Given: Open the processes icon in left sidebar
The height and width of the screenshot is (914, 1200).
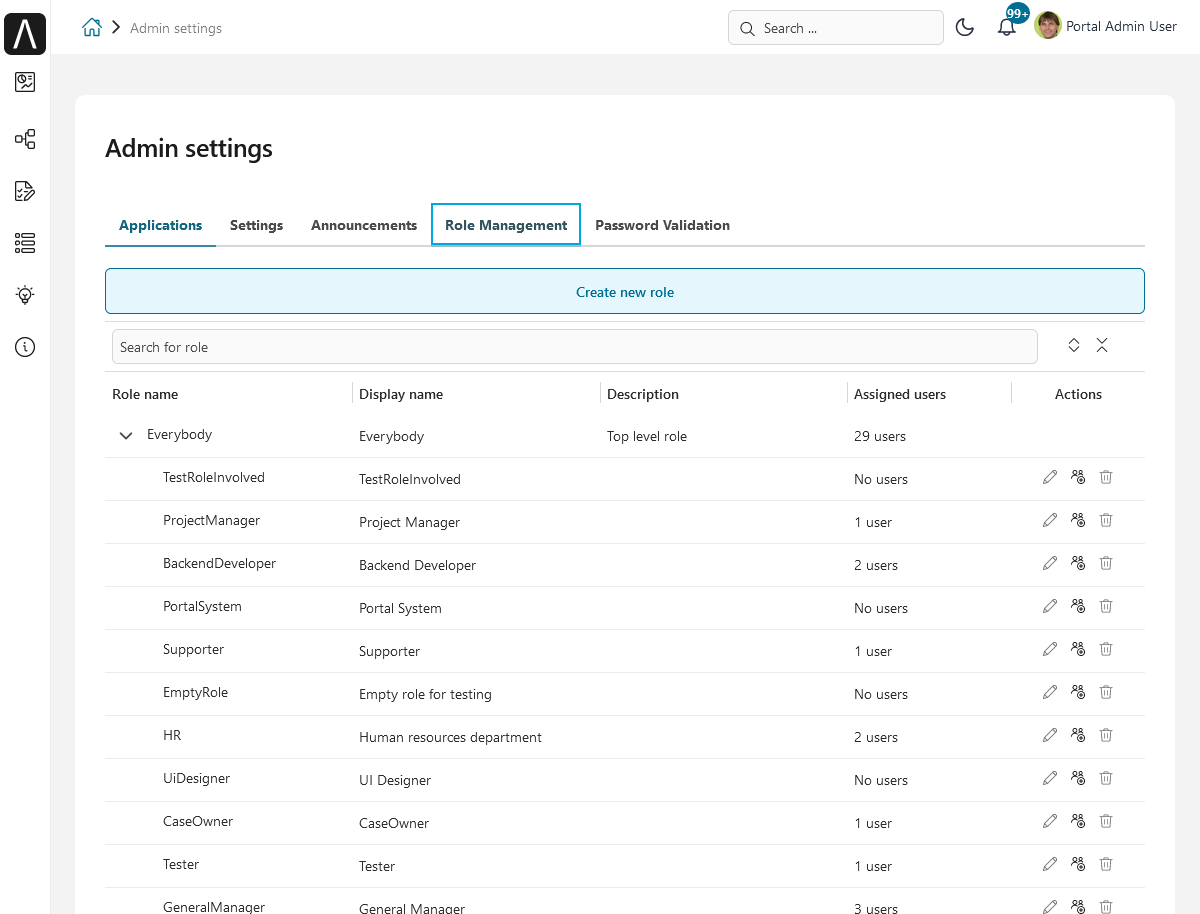Looking at the screenshot, I should (25, 139).
